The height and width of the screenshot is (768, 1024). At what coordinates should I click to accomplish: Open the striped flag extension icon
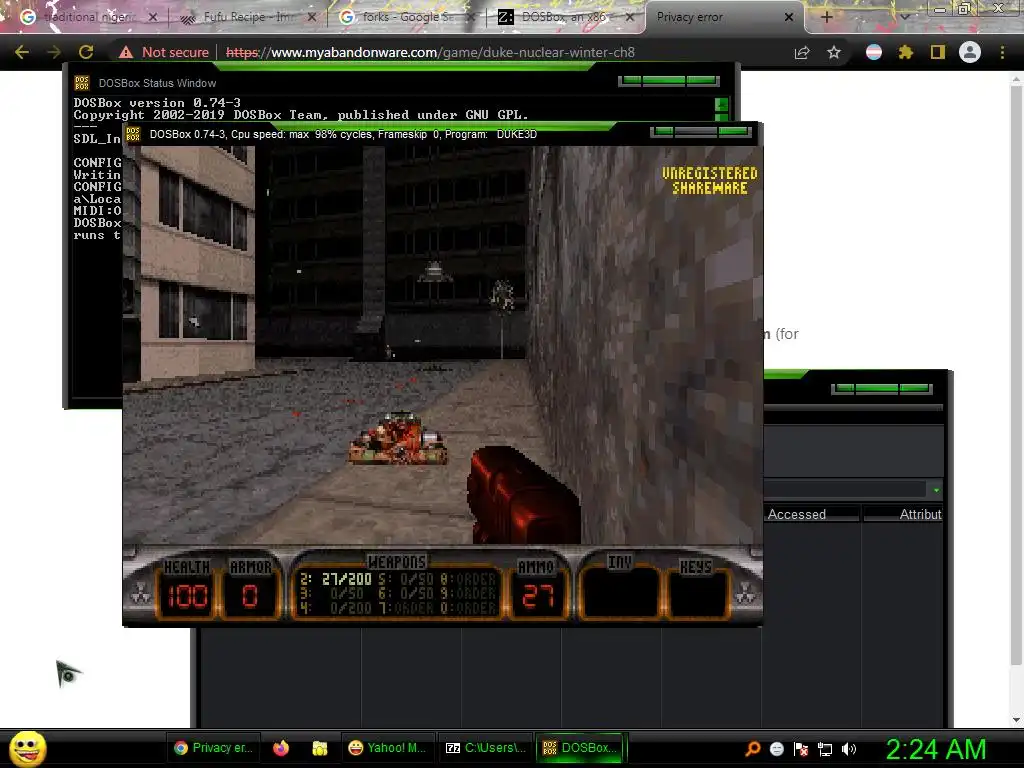874,52
